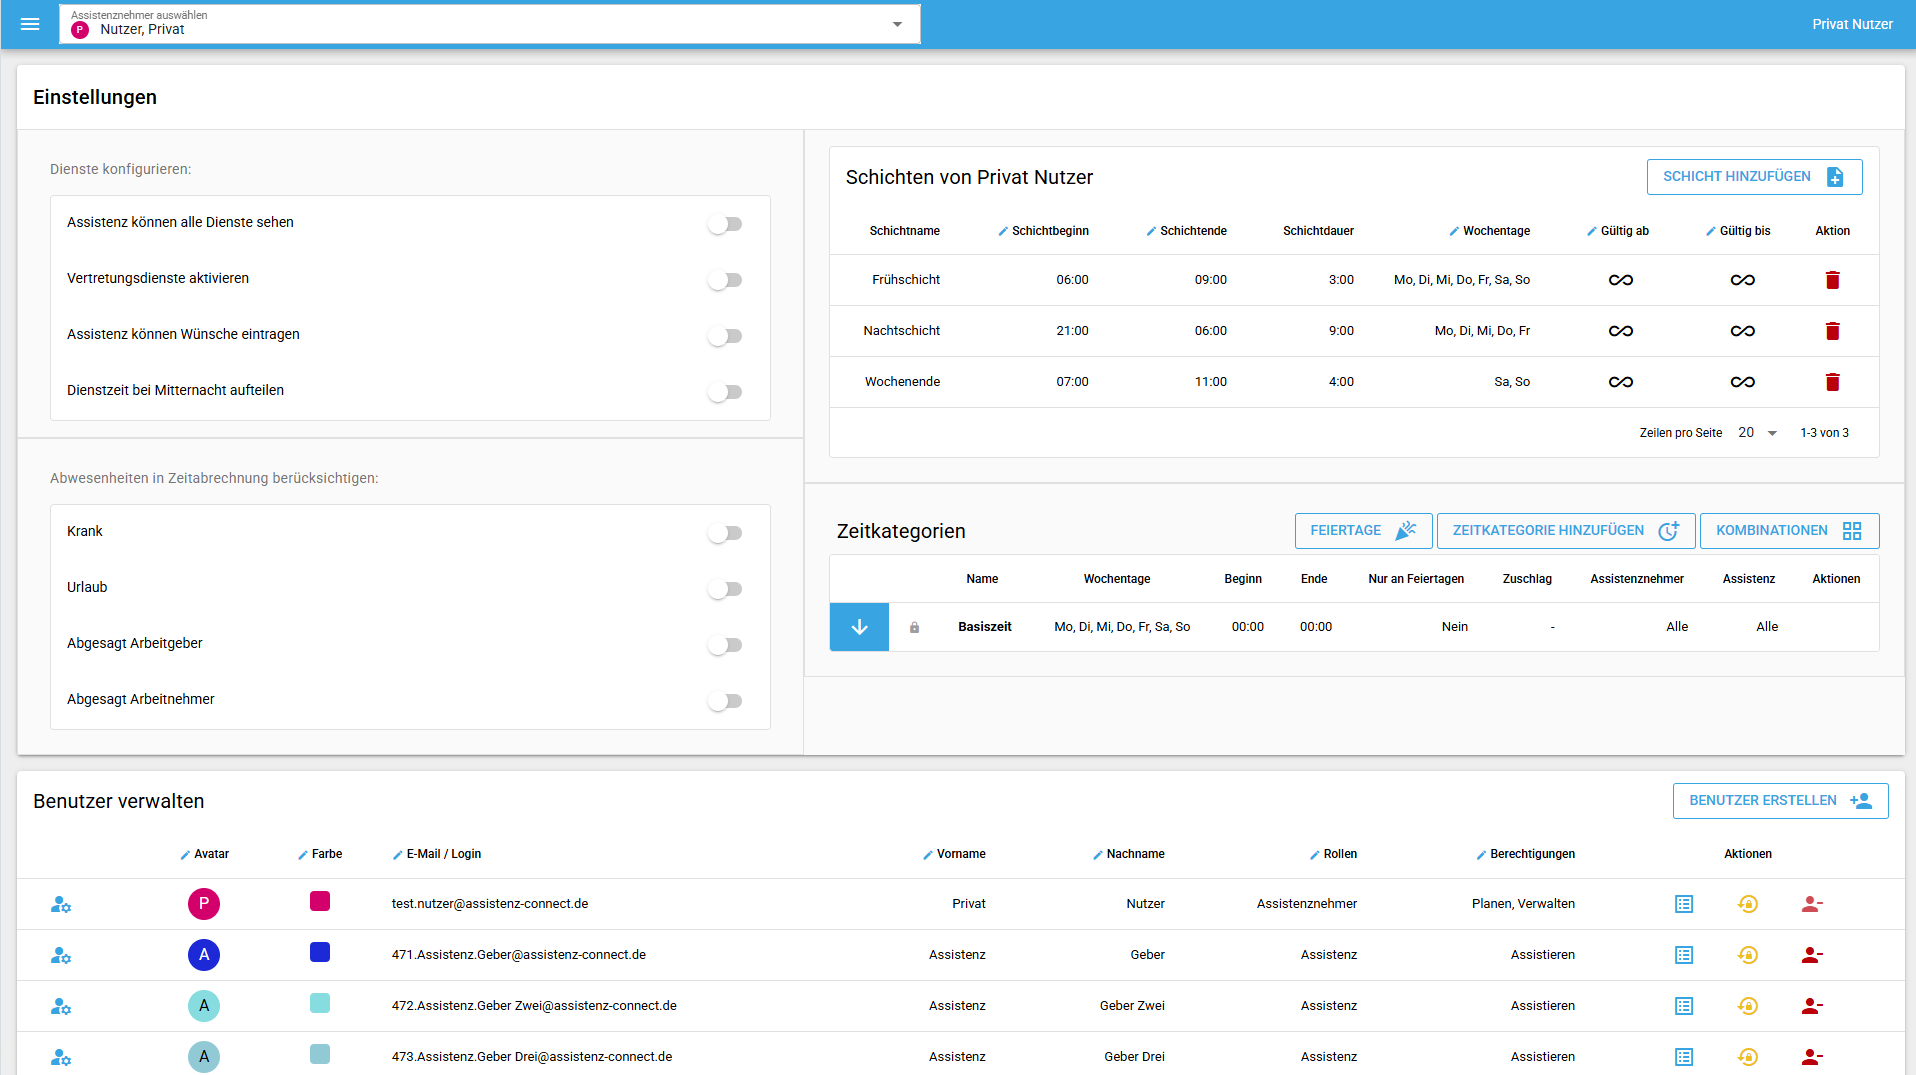
Task: Toggle Vertretungsdienste aktivieren switch
Action: tap(725, 280)
